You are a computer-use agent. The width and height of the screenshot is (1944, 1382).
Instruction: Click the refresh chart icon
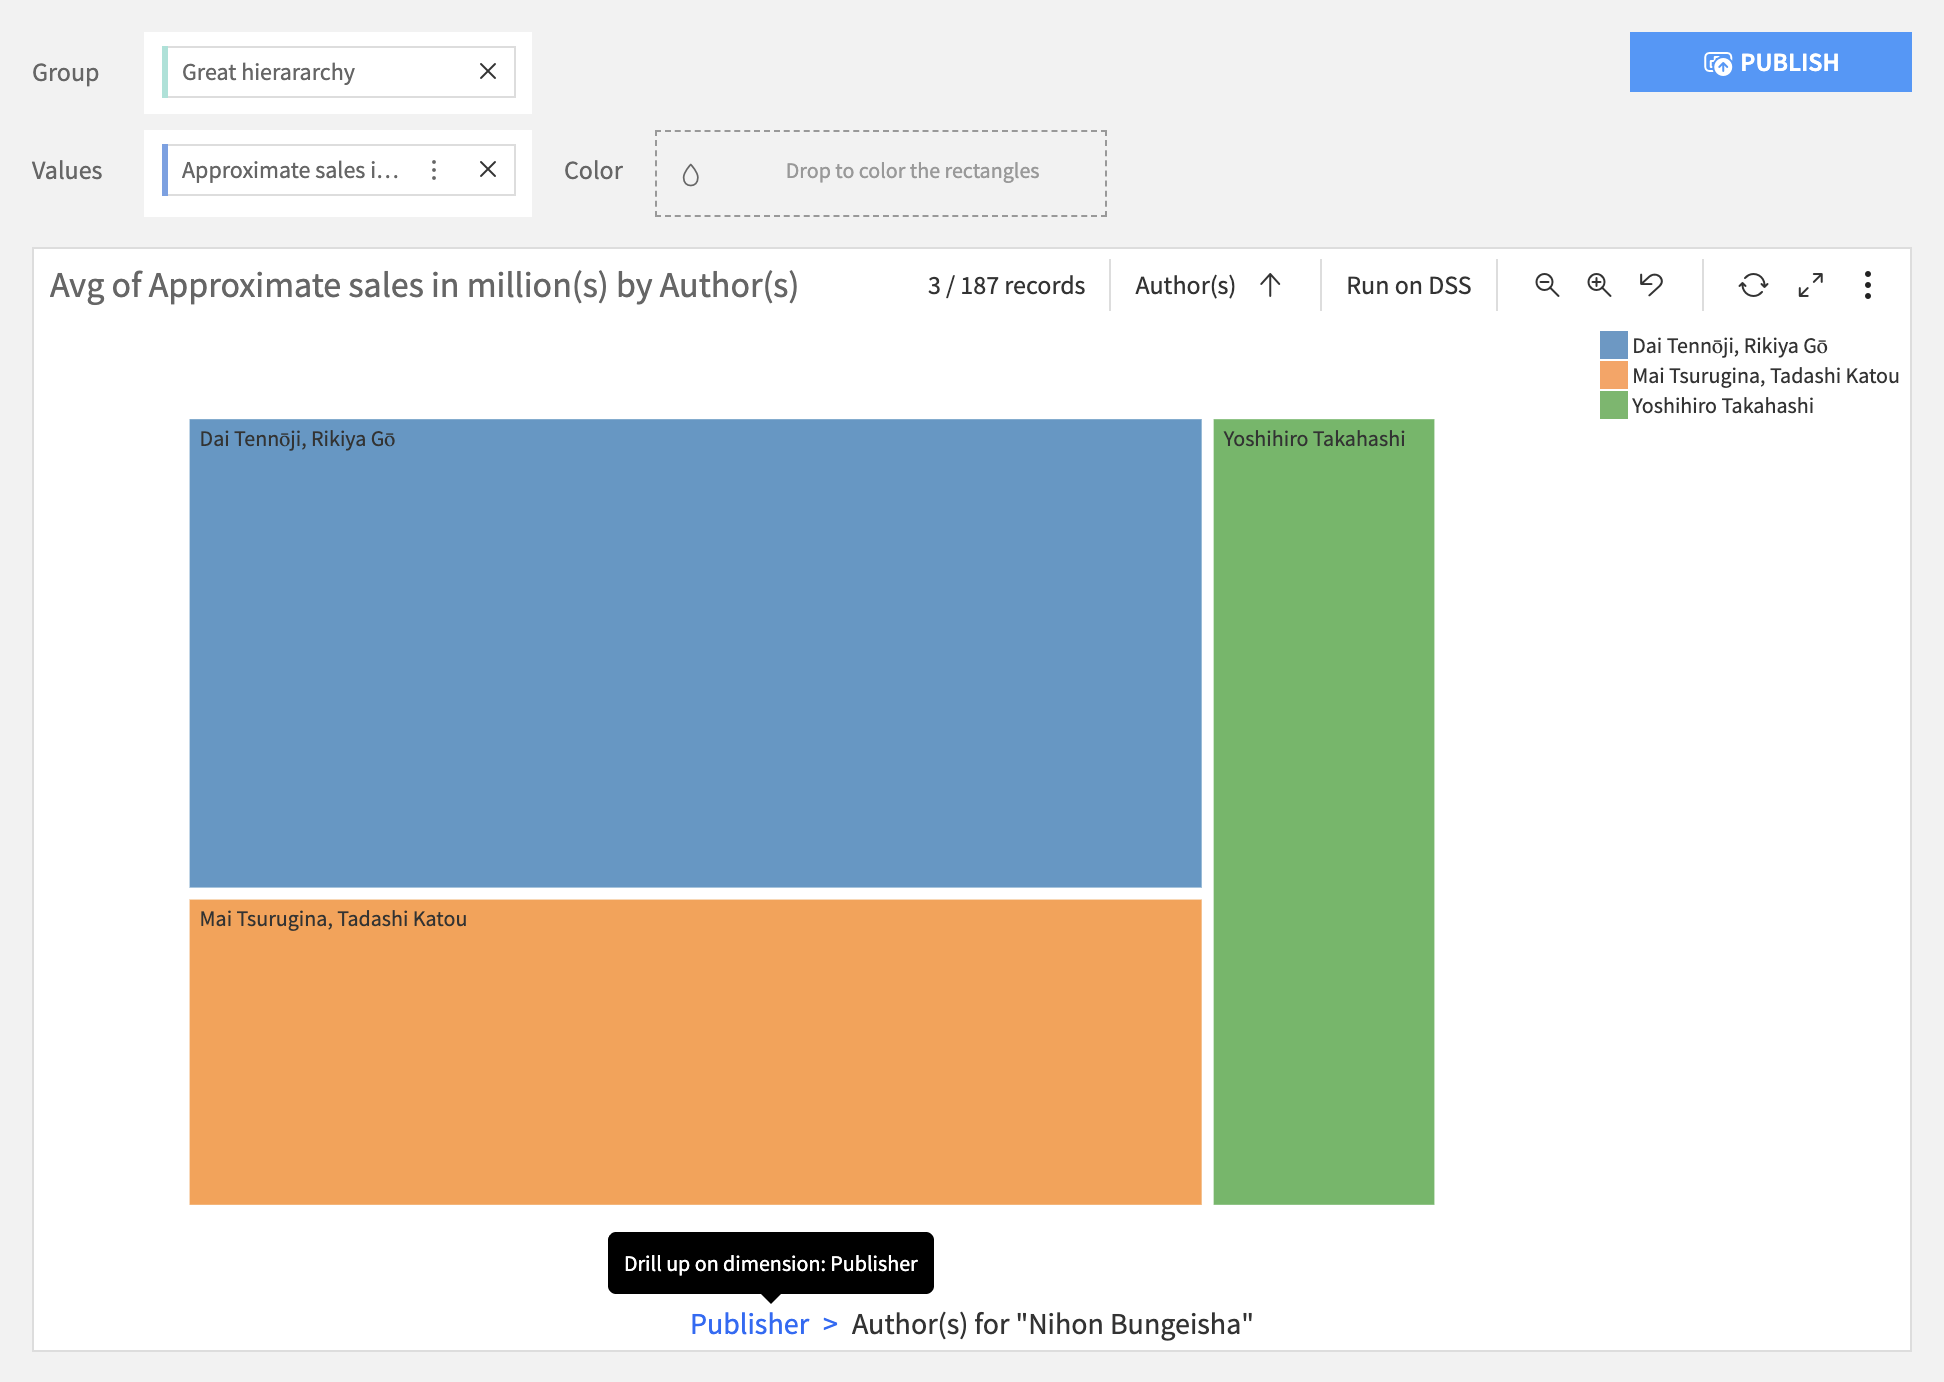pyautogui.click(x=1753, y=285)
